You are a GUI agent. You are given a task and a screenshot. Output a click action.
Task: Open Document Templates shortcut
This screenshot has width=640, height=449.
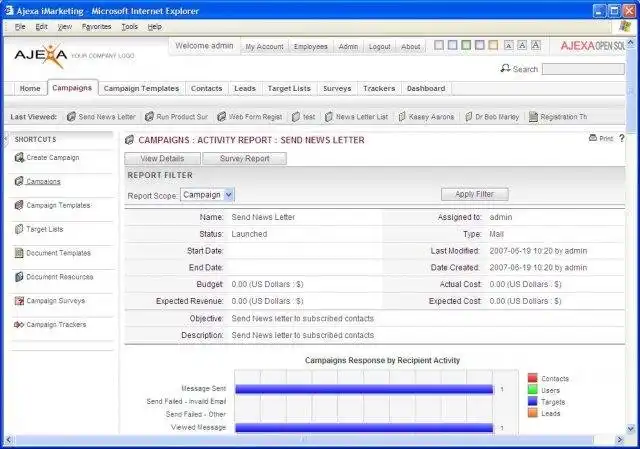[x=53, y=253]
